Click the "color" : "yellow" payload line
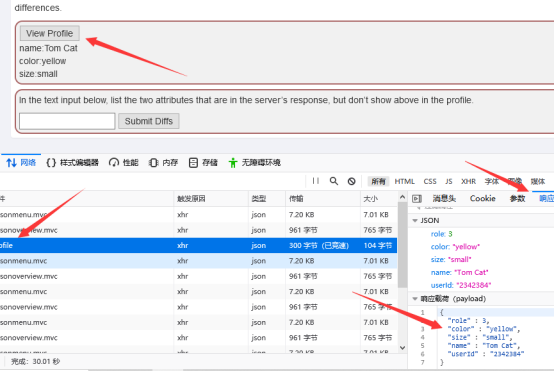 coord(484,329)
